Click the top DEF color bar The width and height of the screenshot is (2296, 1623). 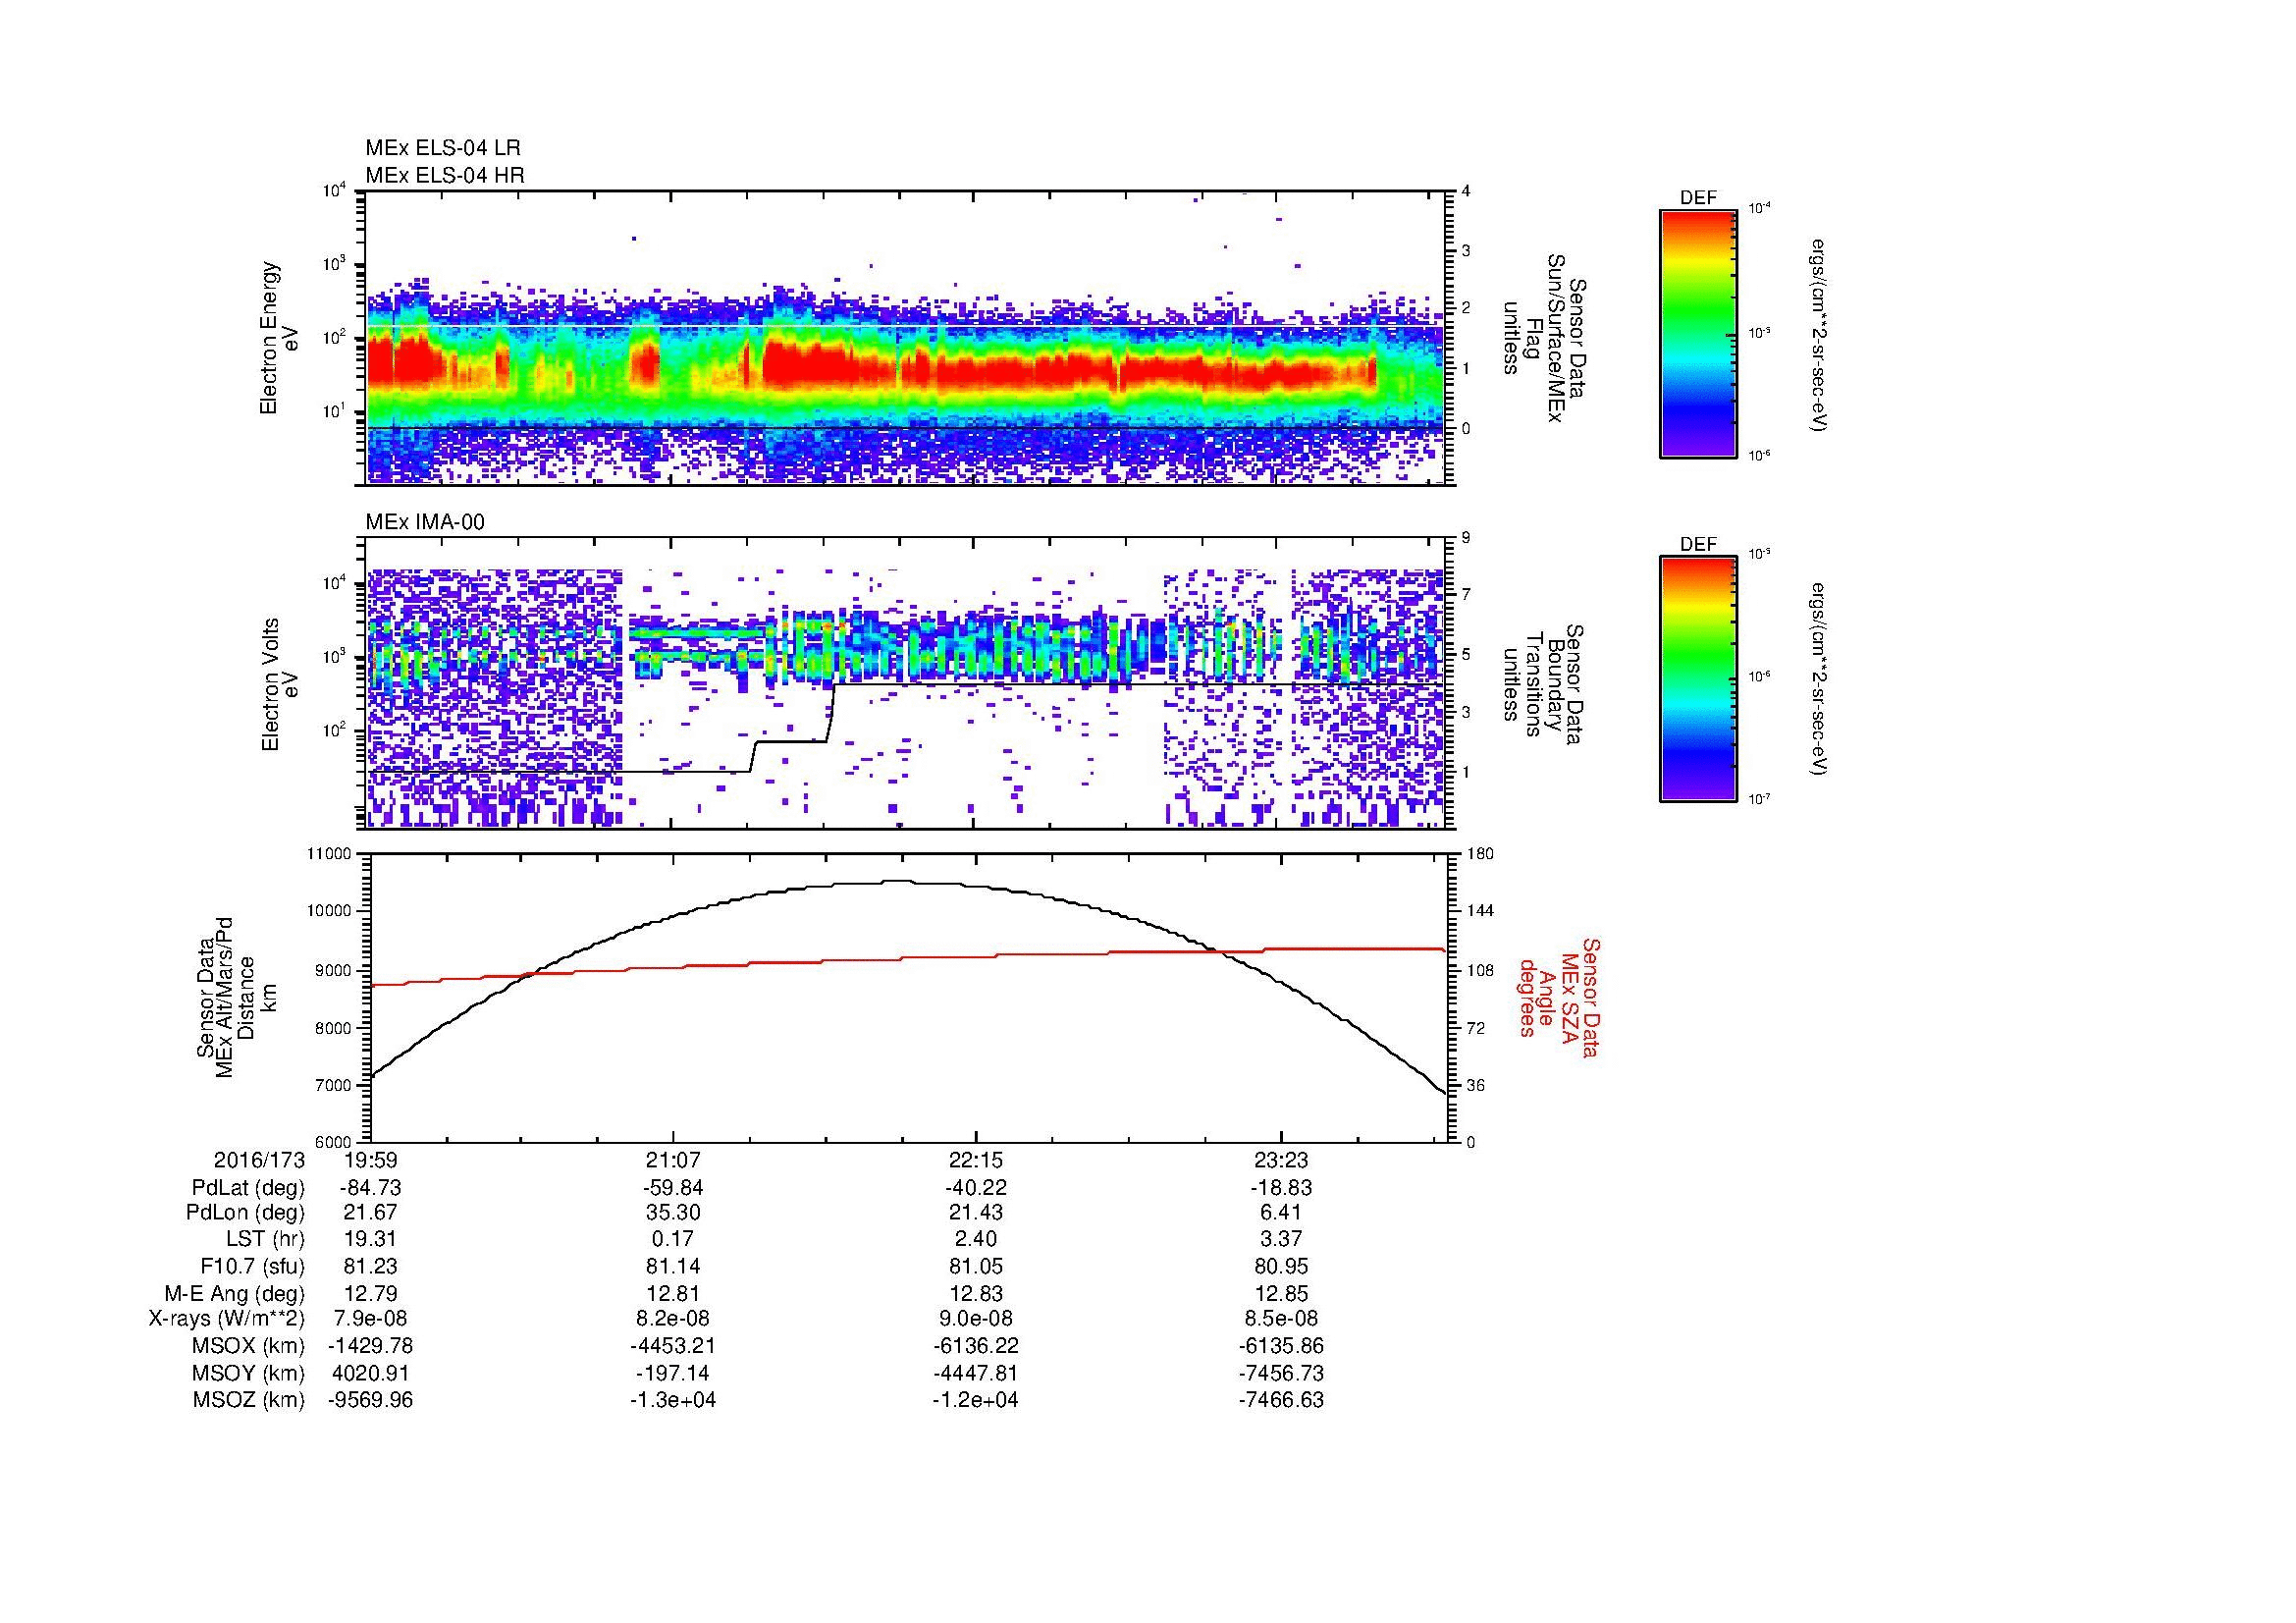point(1698,334)
